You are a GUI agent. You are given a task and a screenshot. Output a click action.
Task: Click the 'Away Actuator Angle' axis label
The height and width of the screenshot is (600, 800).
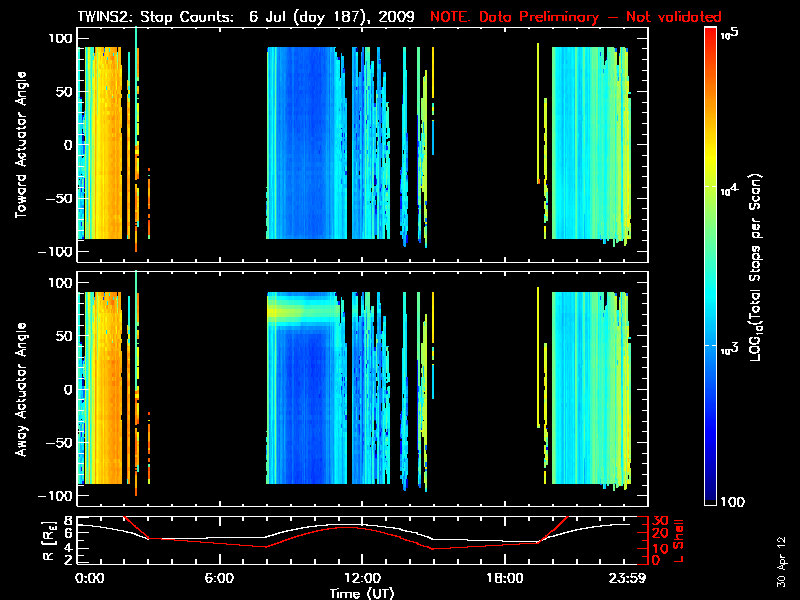[21, 389]
